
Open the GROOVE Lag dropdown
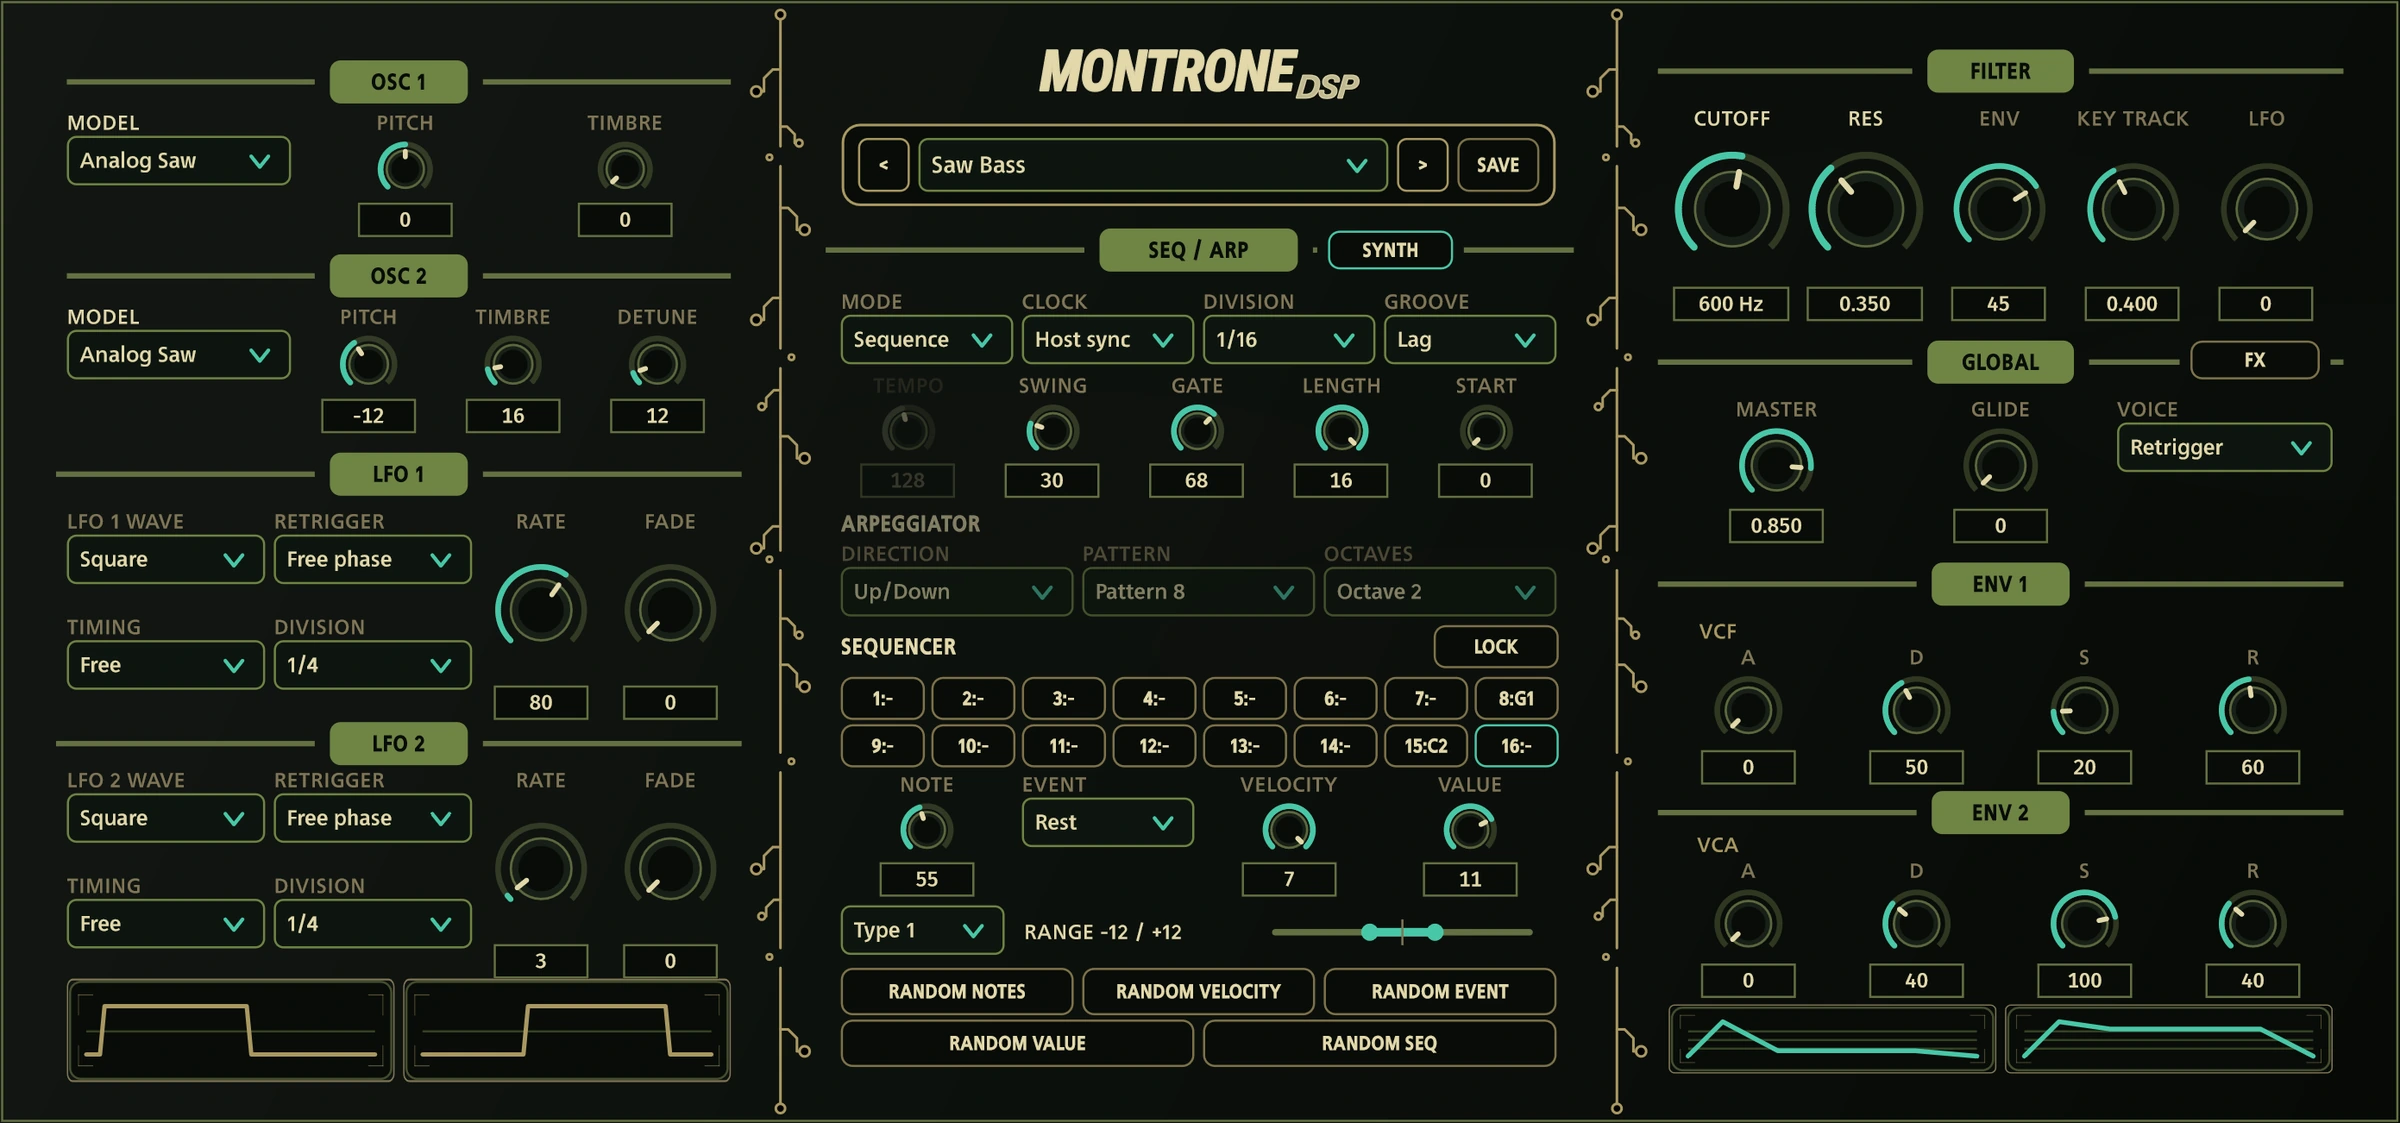(1468, 340)
